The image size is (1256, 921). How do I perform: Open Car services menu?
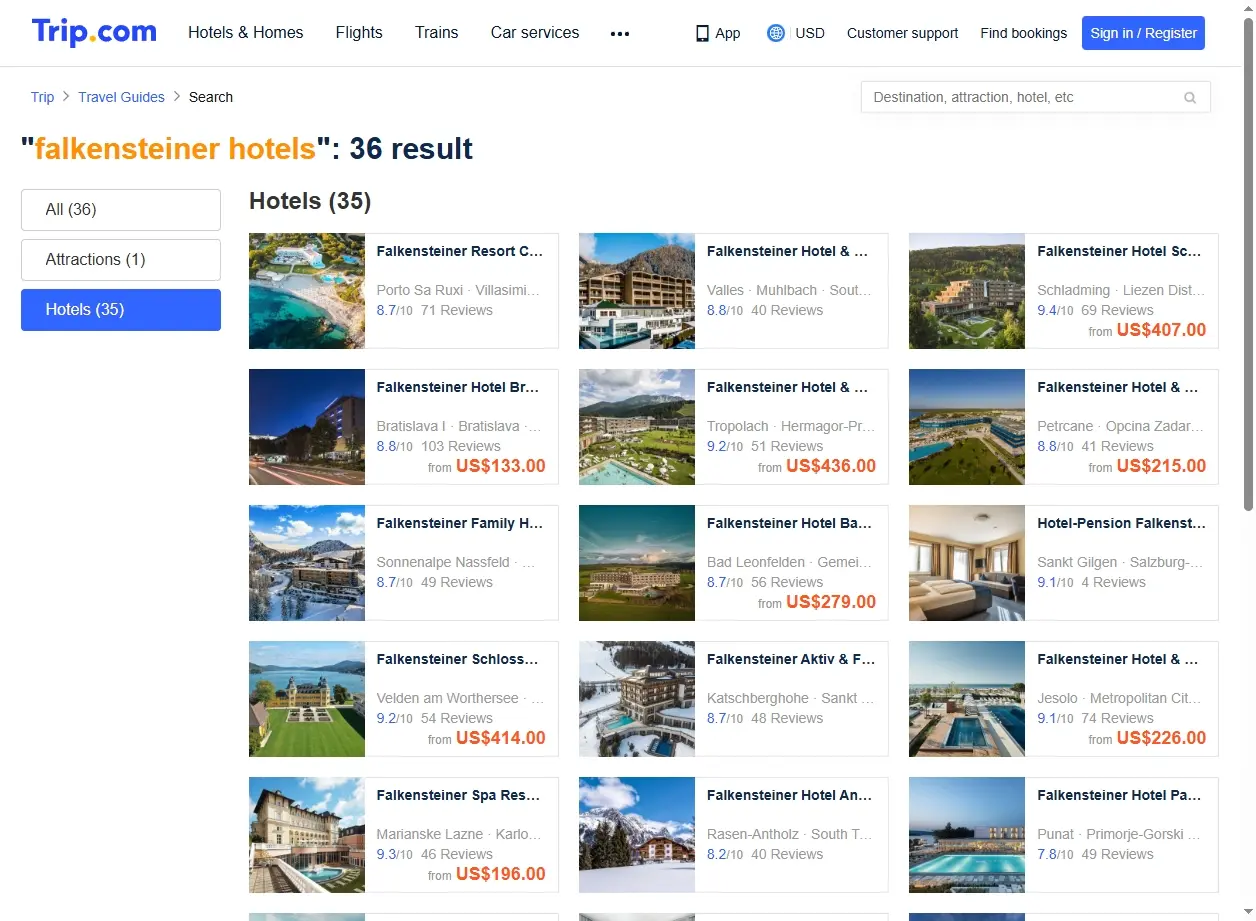click(x=535, y=33)
